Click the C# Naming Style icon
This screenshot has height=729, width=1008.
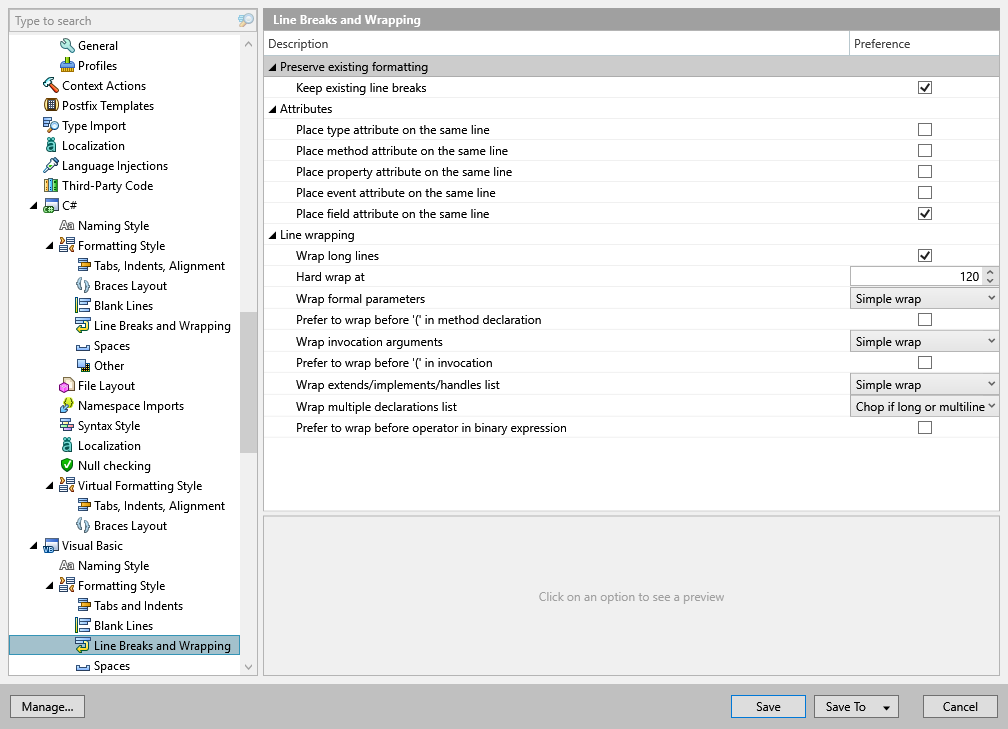[67, 226]
